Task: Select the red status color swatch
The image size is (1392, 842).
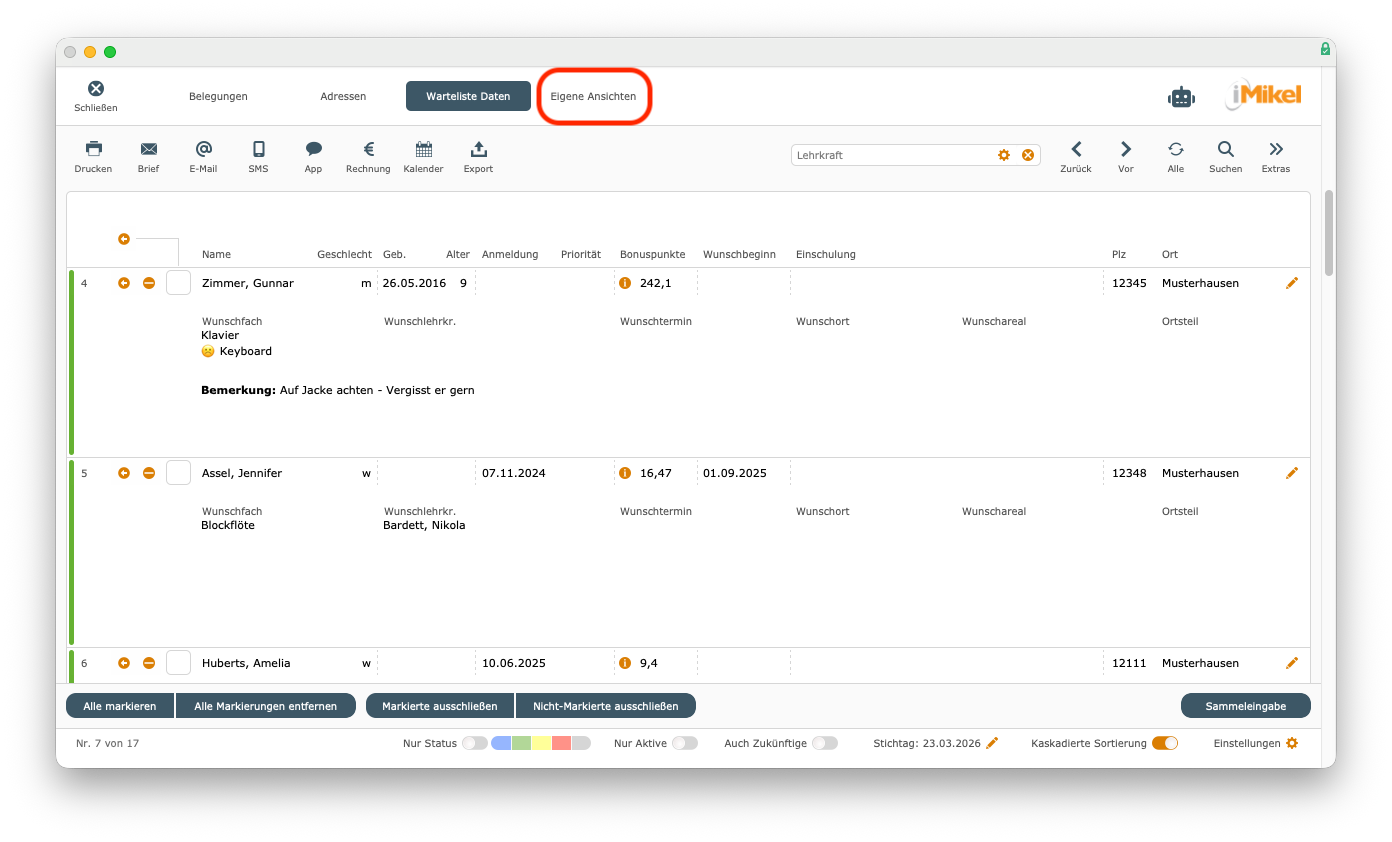Action: pos(561,743)
